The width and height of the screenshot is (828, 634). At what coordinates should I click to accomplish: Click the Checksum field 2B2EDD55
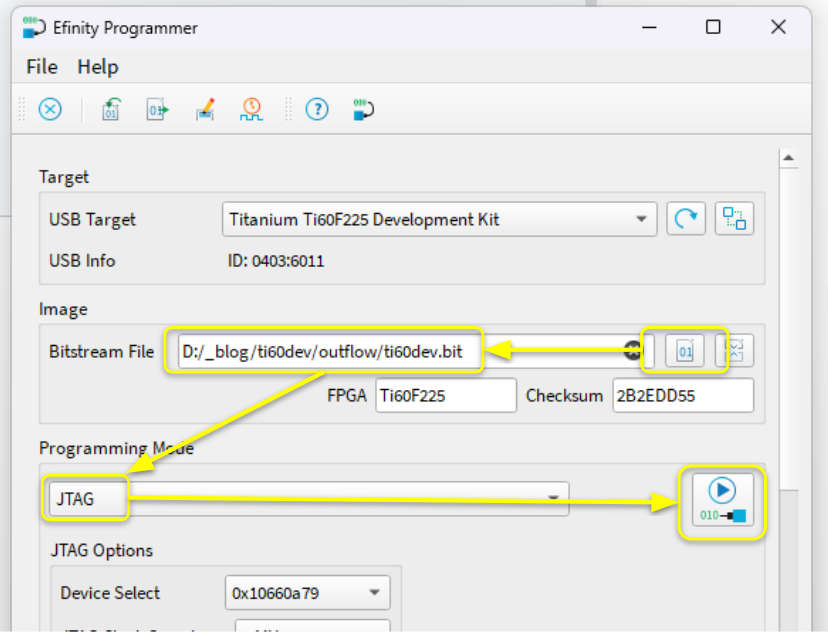[683, 395]
